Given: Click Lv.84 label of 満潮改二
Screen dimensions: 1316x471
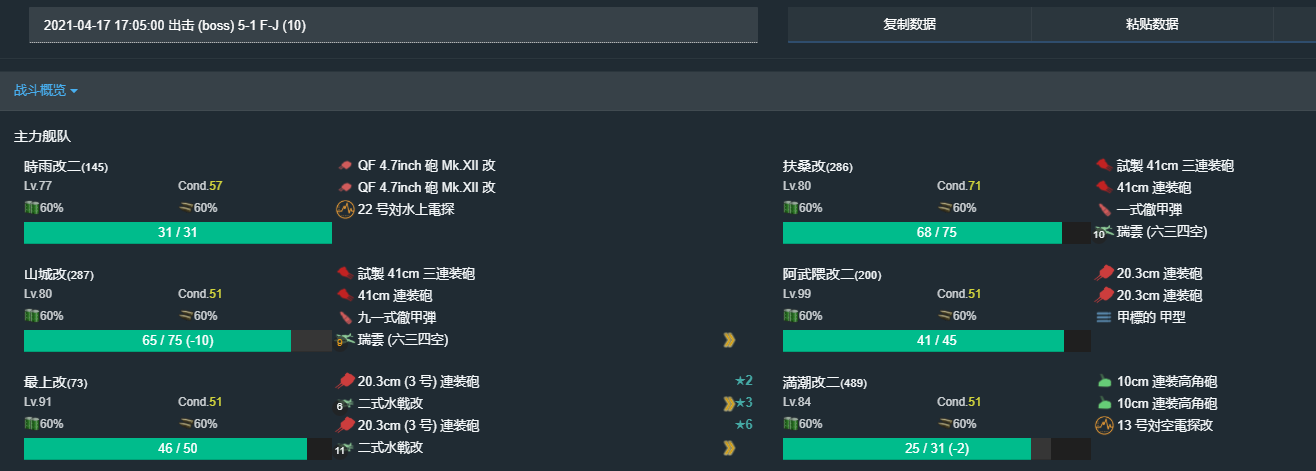Looking at the screenshot, I should (797, 402).
